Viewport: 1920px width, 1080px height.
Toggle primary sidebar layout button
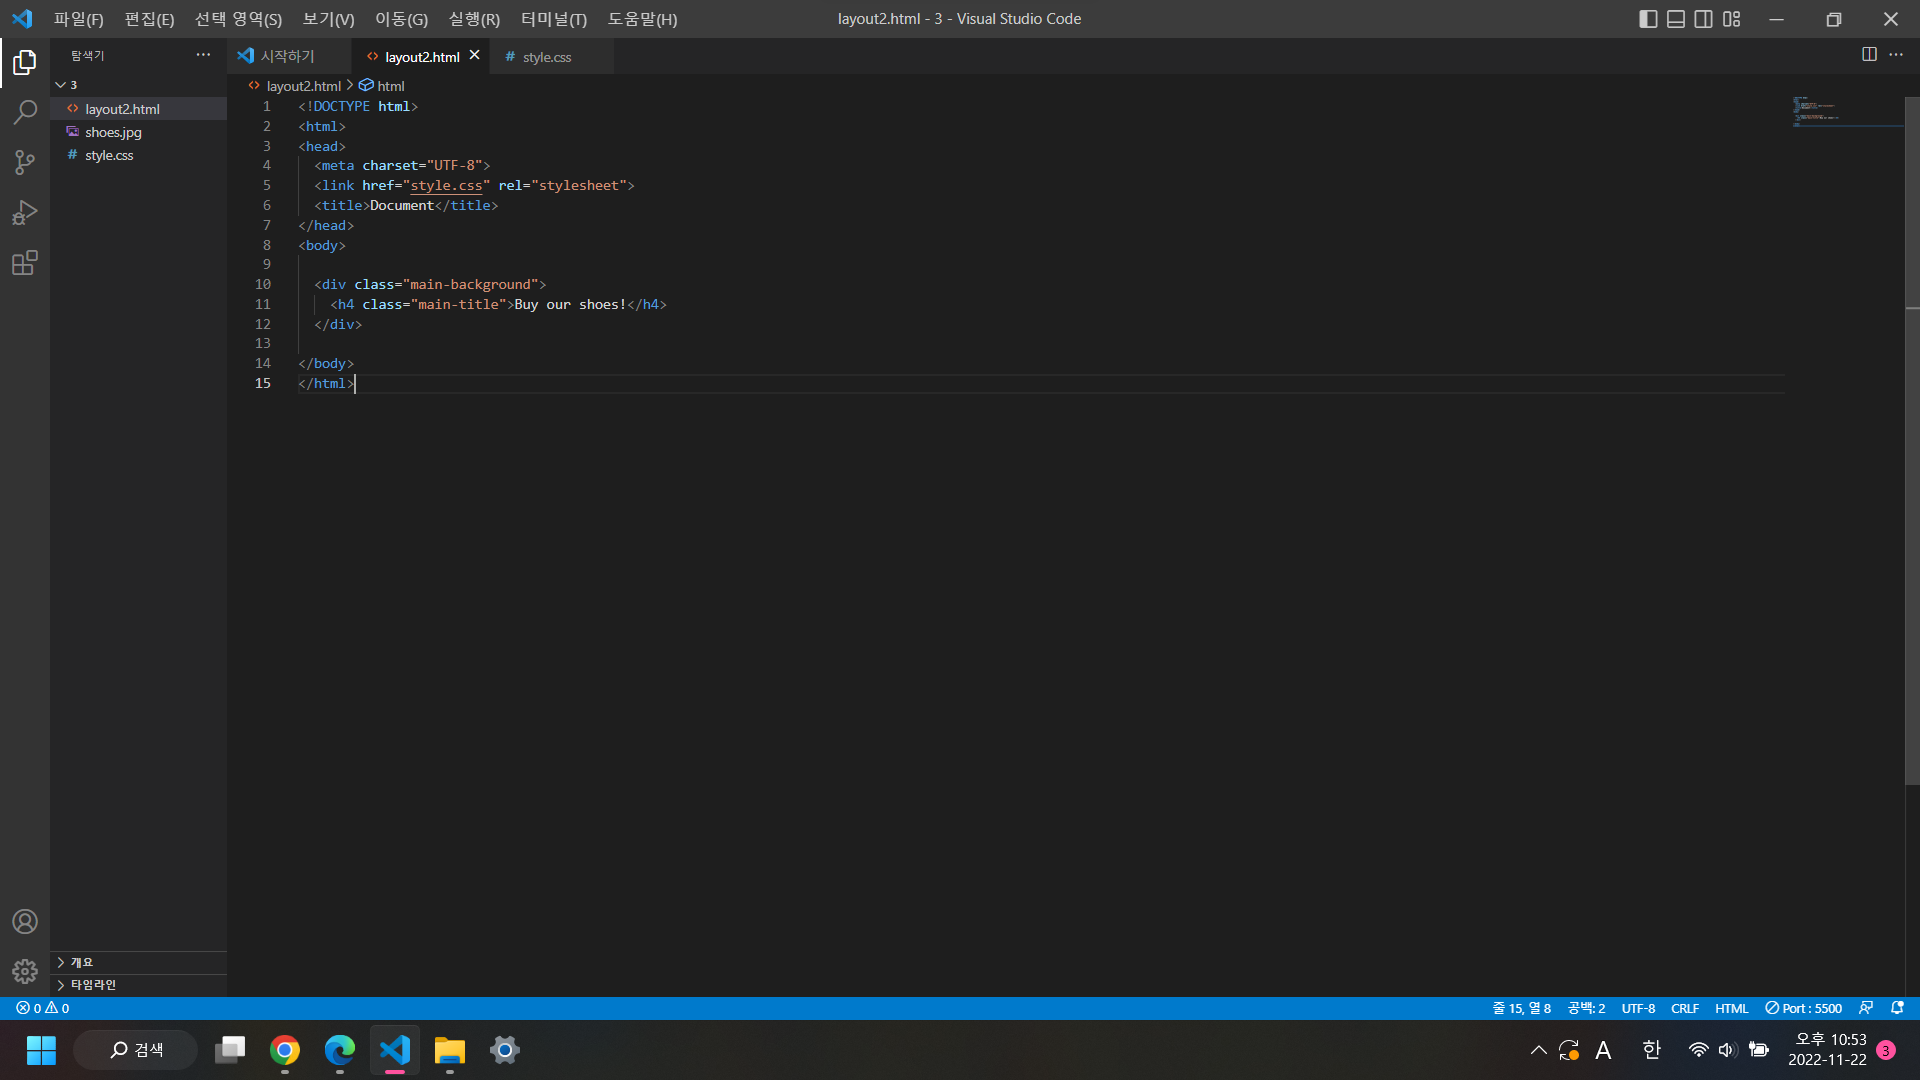pyautogui.click(x=1649, y=19)
